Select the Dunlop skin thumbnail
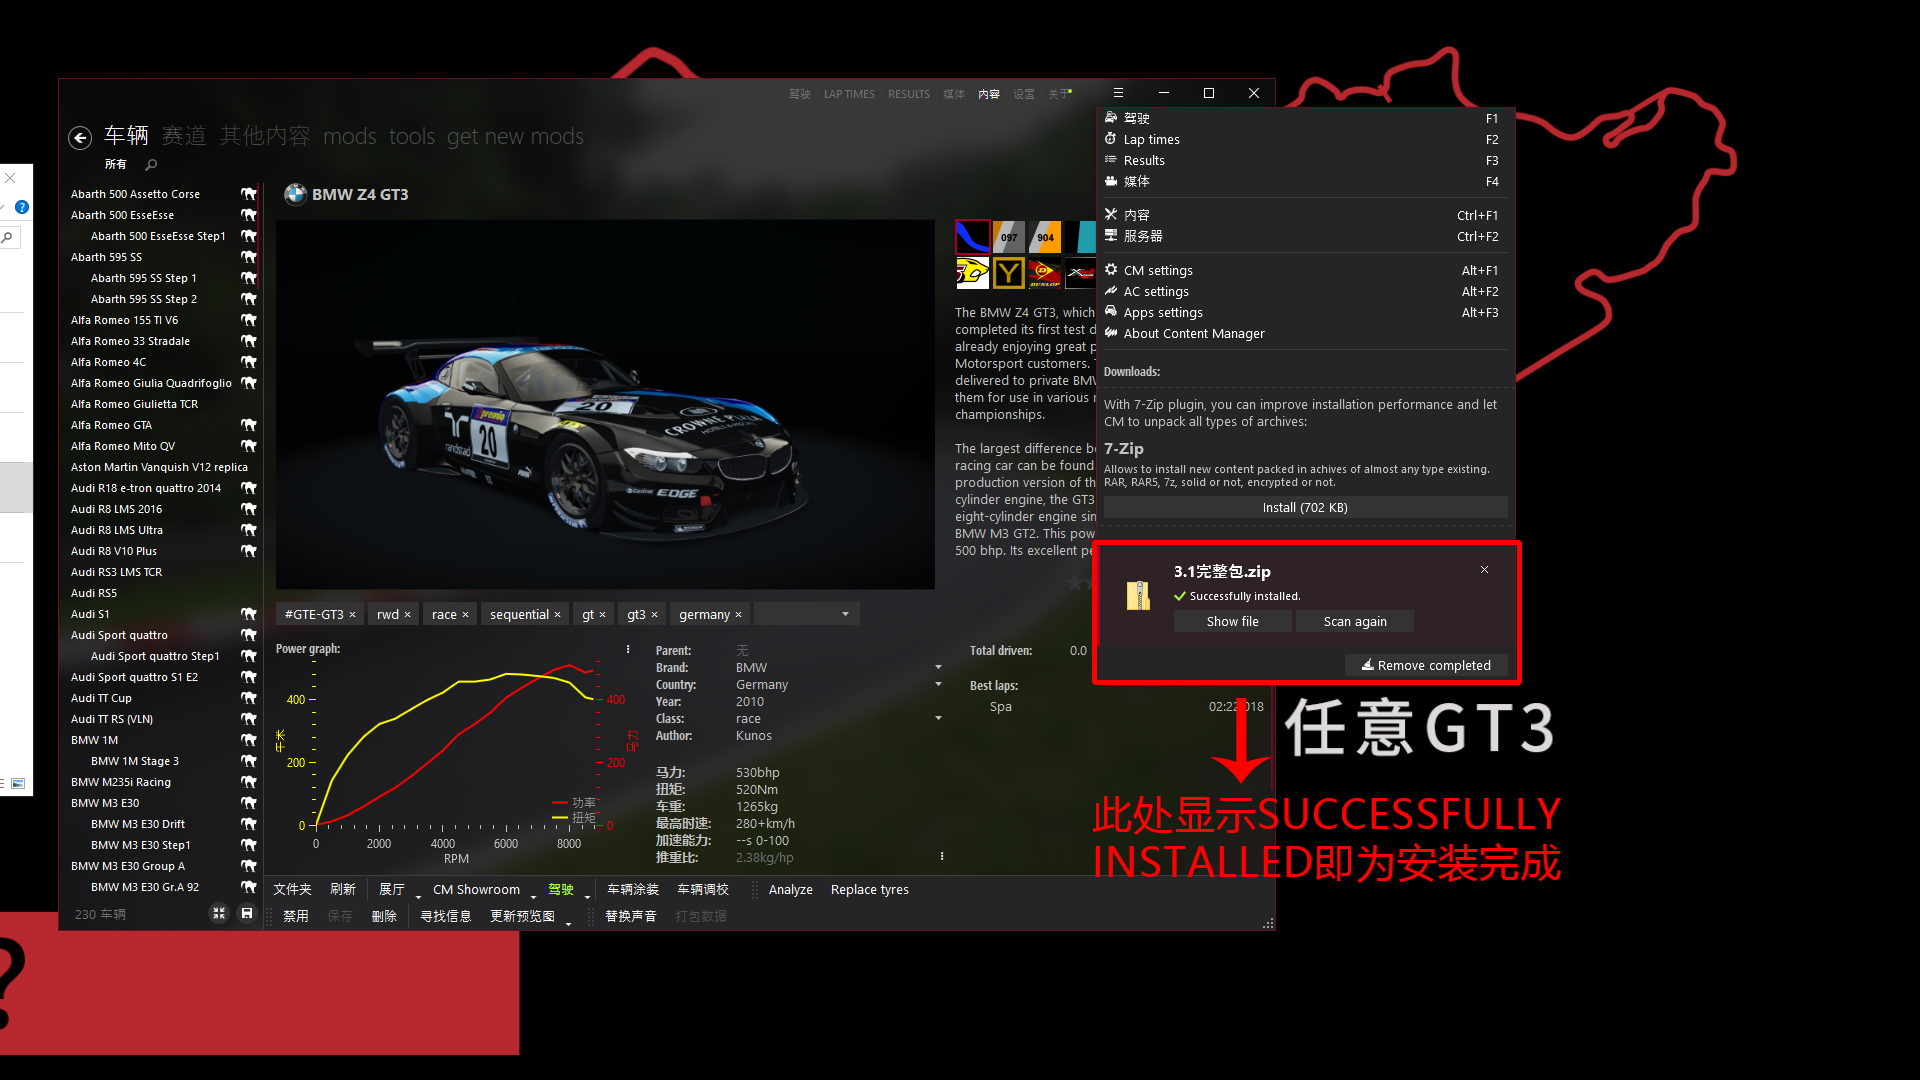Screen dimensions: 1920x1080 (x=1045, y=273)
